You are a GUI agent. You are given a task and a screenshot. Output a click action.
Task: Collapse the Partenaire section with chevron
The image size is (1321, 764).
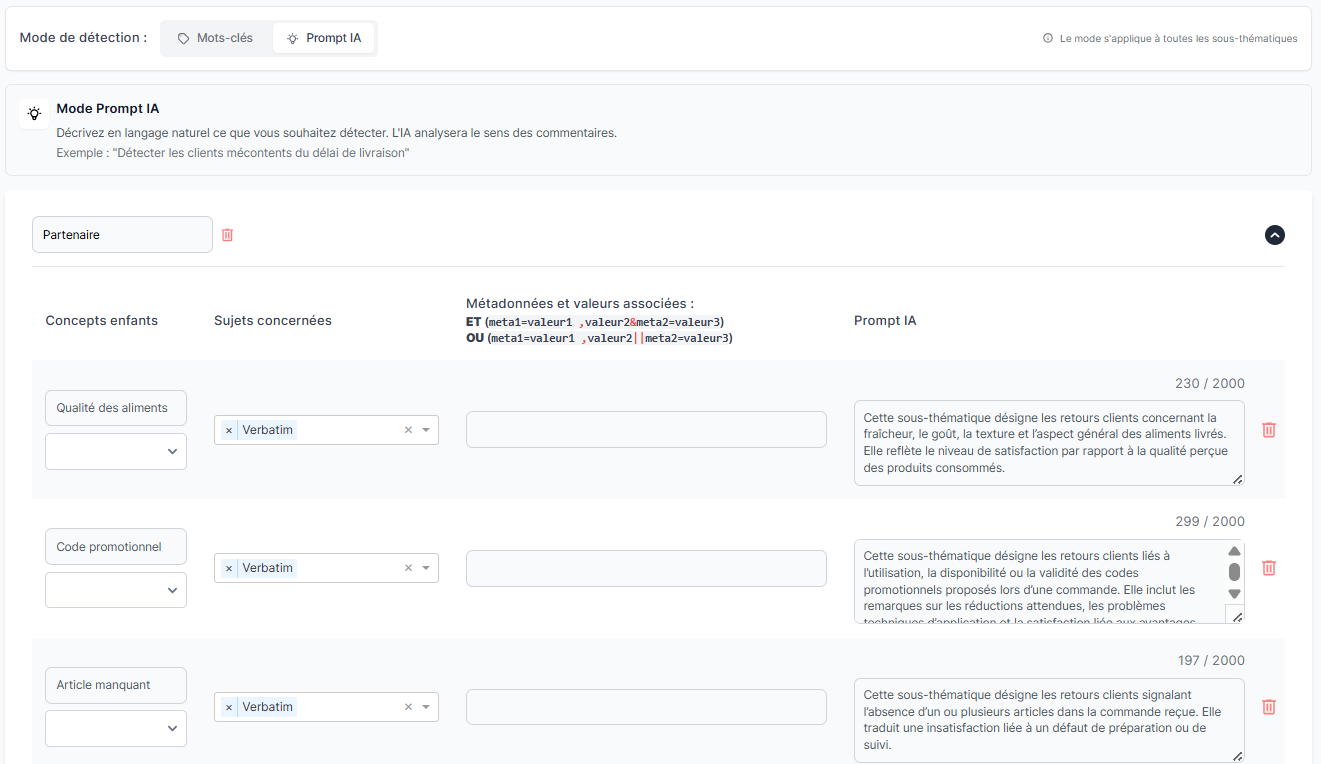coord(1274,235)
